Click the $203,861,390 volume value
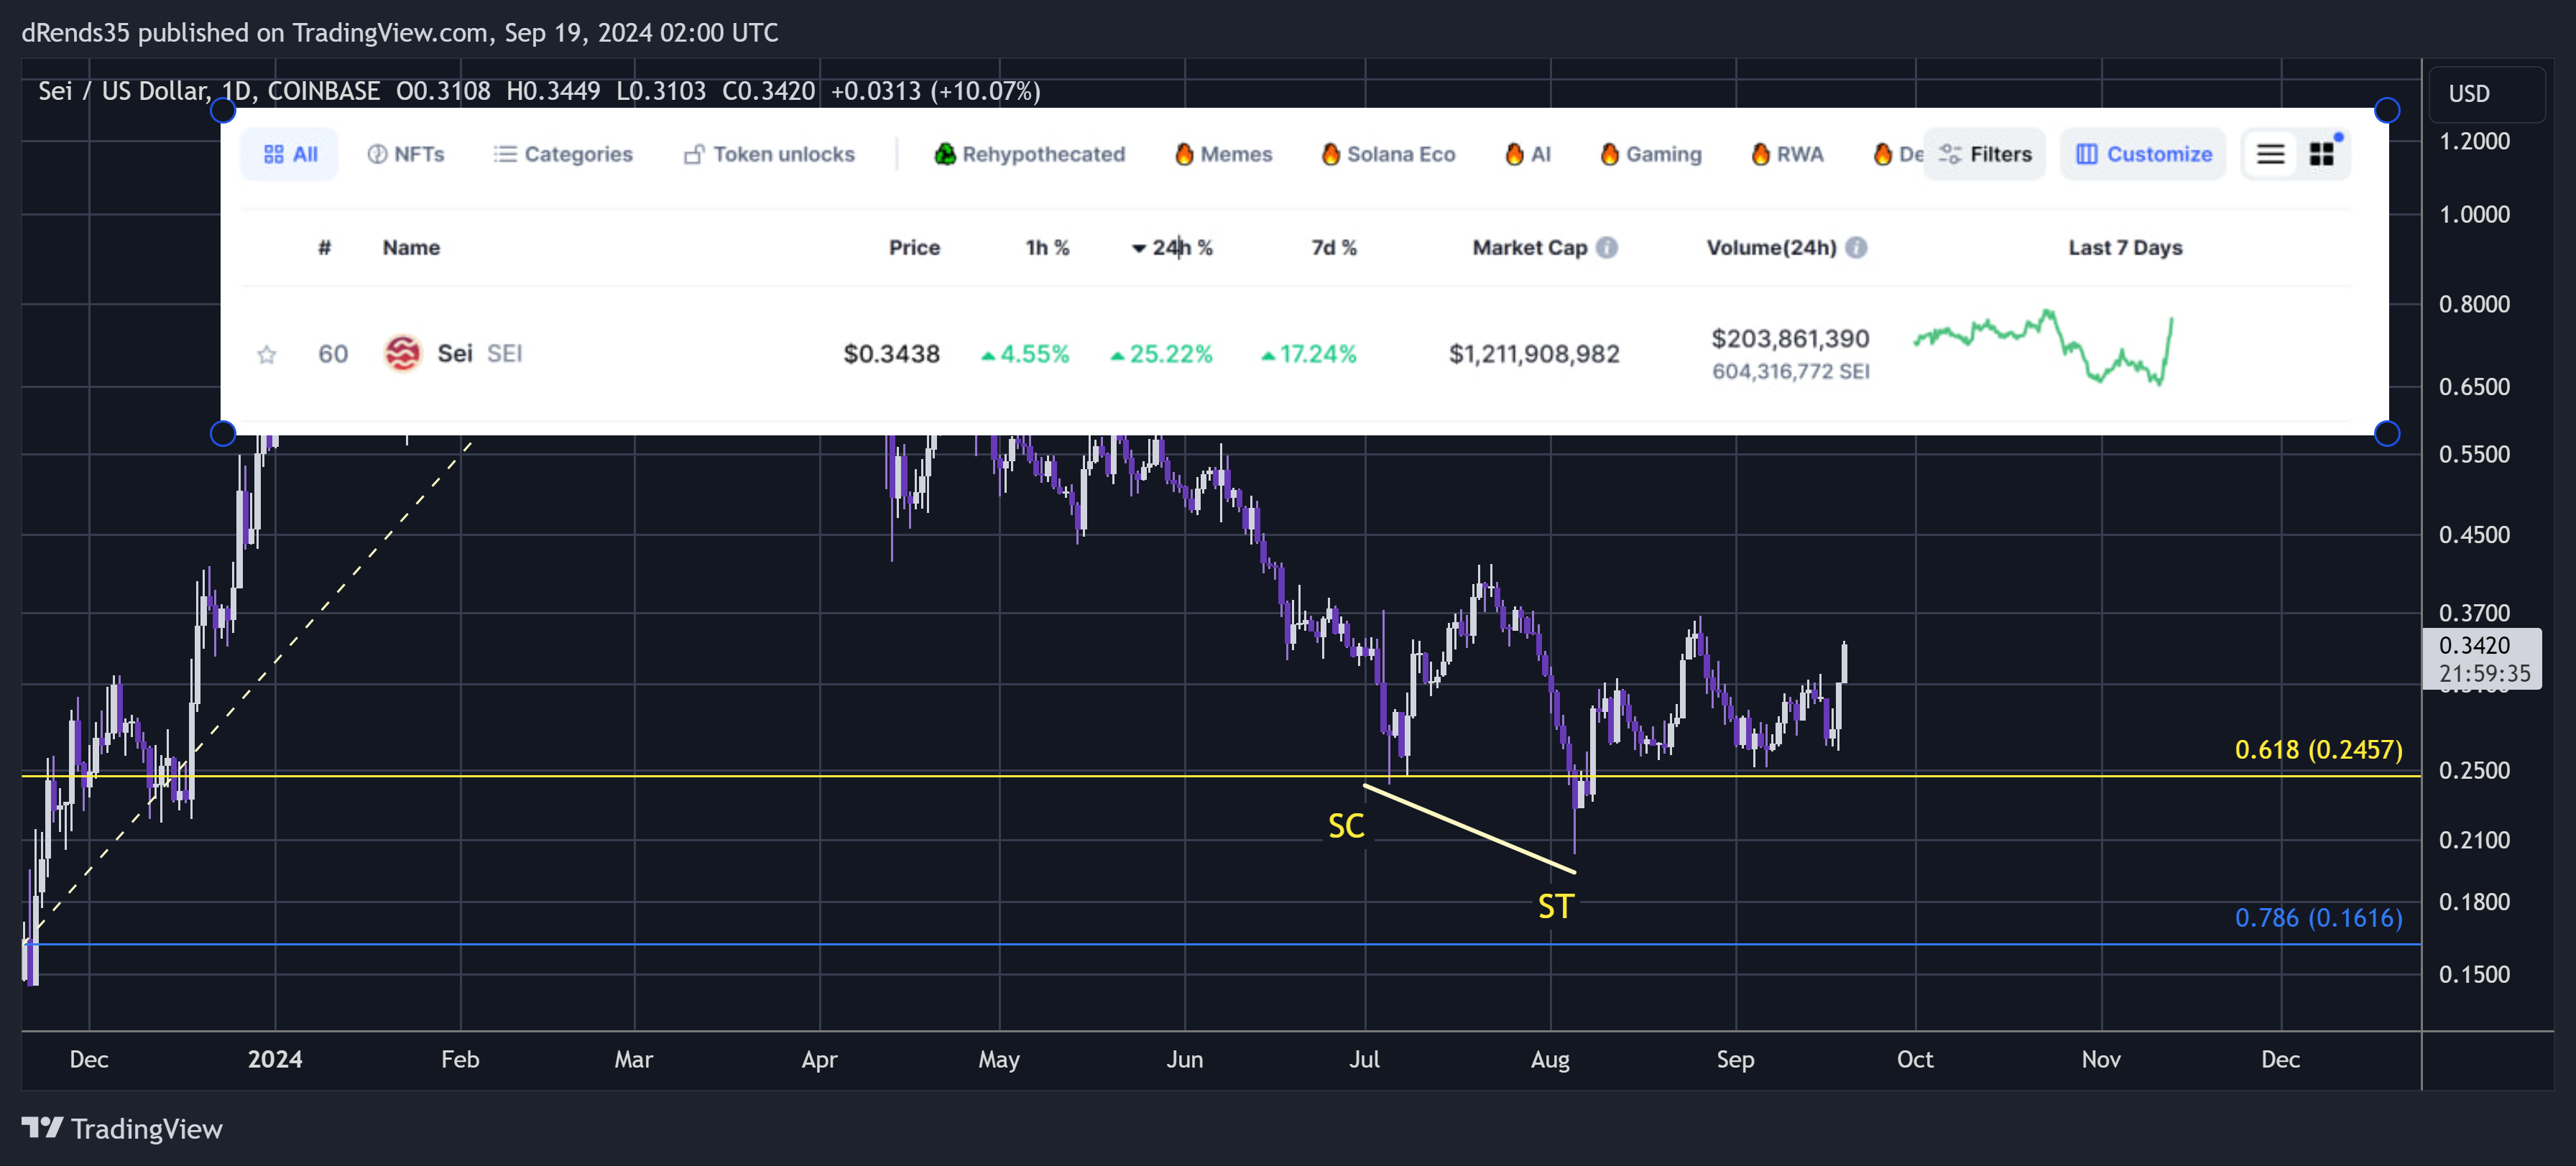2576x1166 pixels. click(1790, 338)
